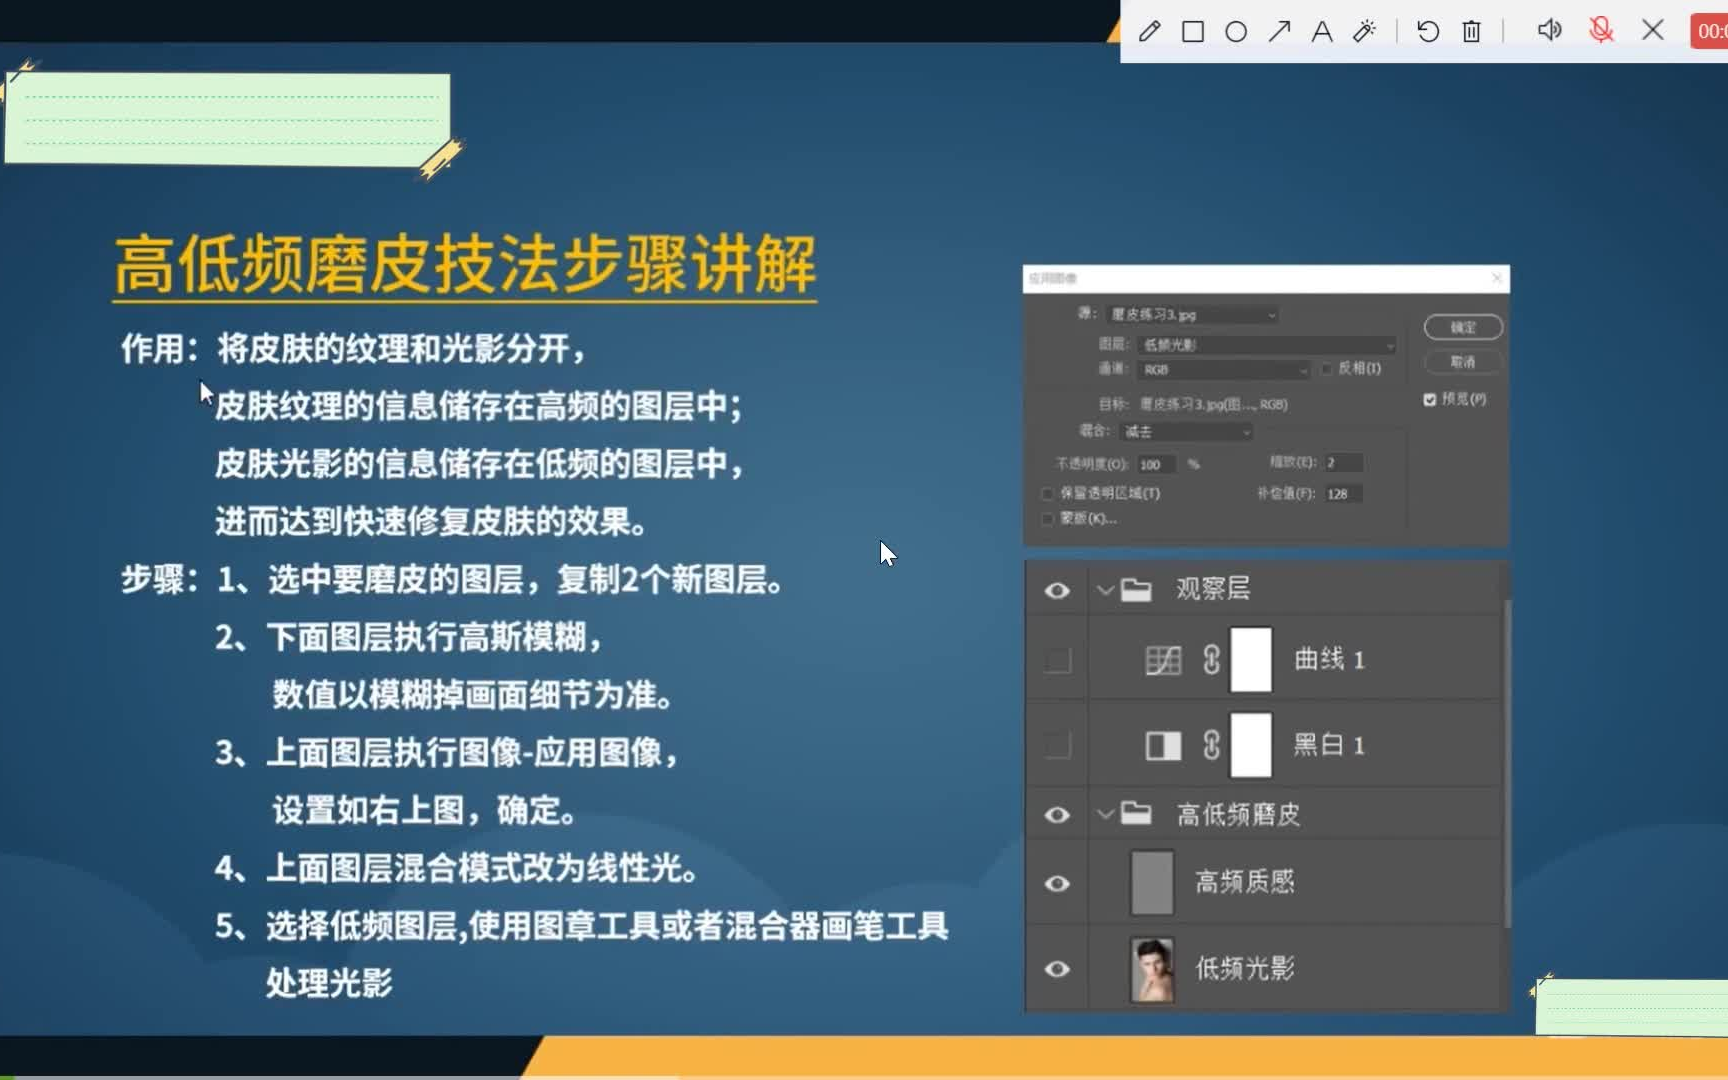Select the 黑白 1 layer name

point(1329,745)
